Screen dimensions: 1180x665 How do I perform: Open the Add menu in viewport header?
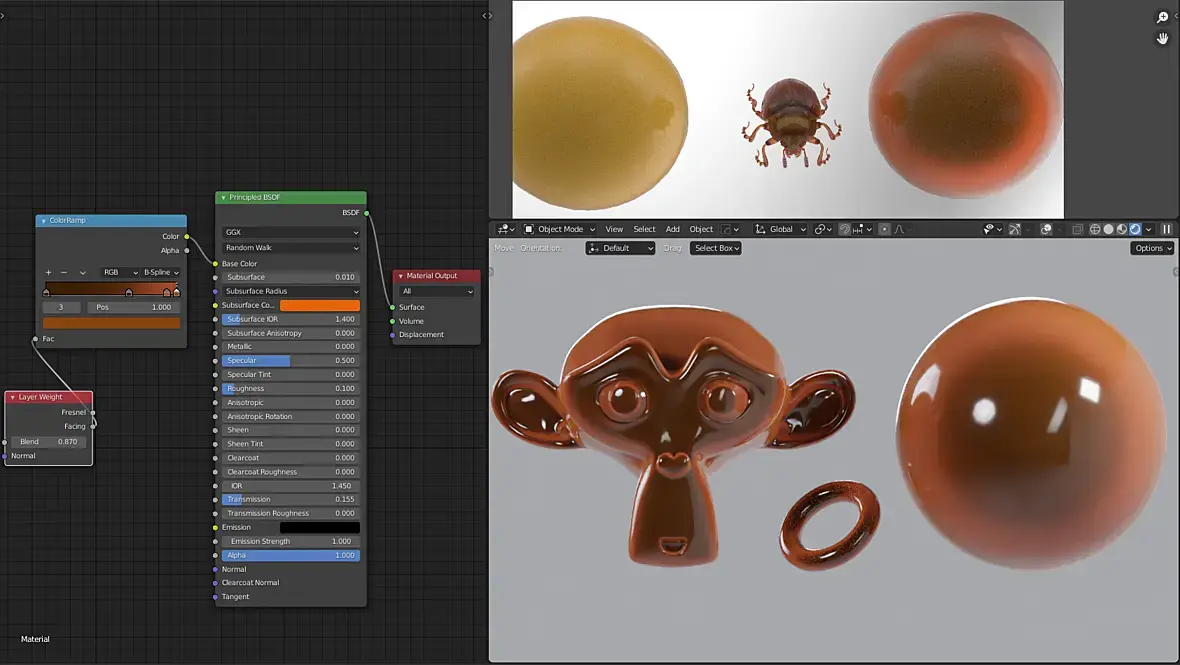[672, 229]
